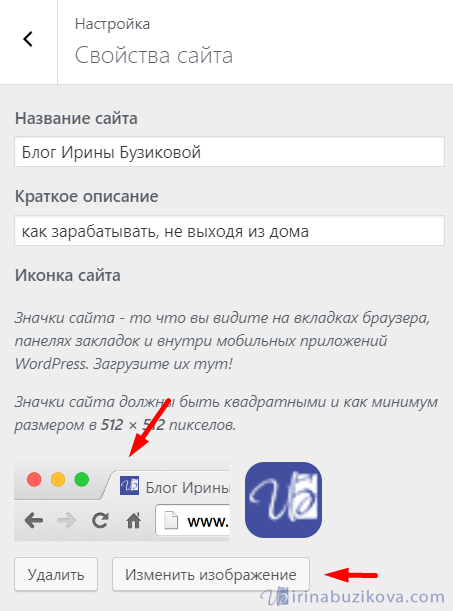Click the Удалить button

coord(56,574)
